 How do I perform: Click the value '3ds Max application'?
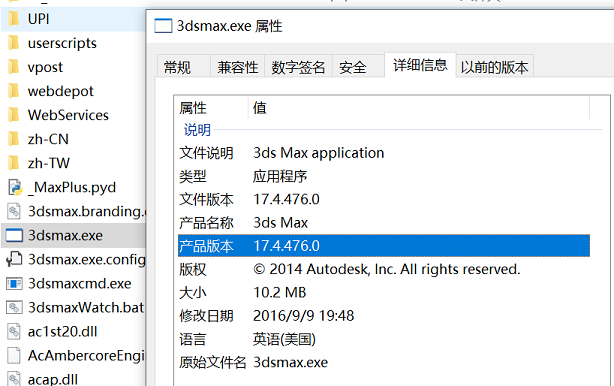[x=318, y=153]
